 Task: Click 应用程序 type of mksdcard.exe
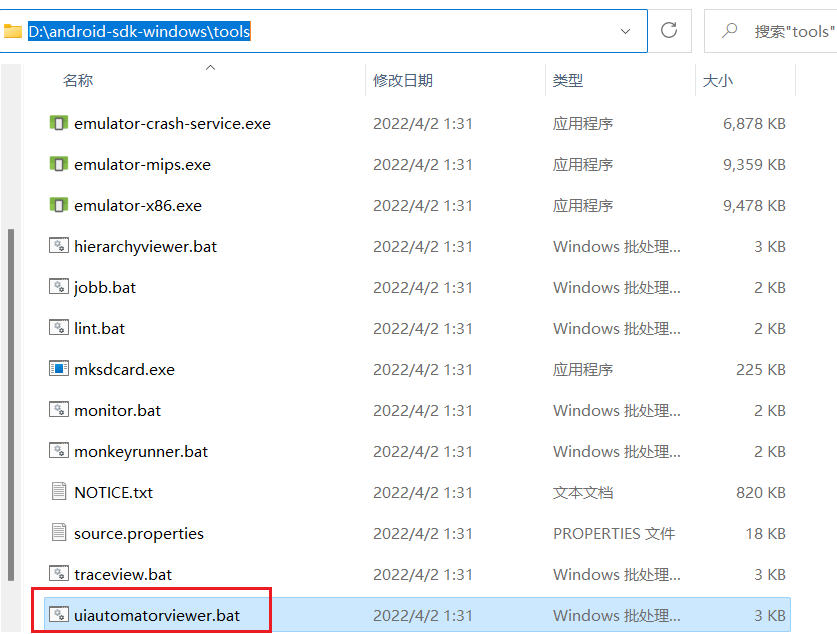(583, 369)
